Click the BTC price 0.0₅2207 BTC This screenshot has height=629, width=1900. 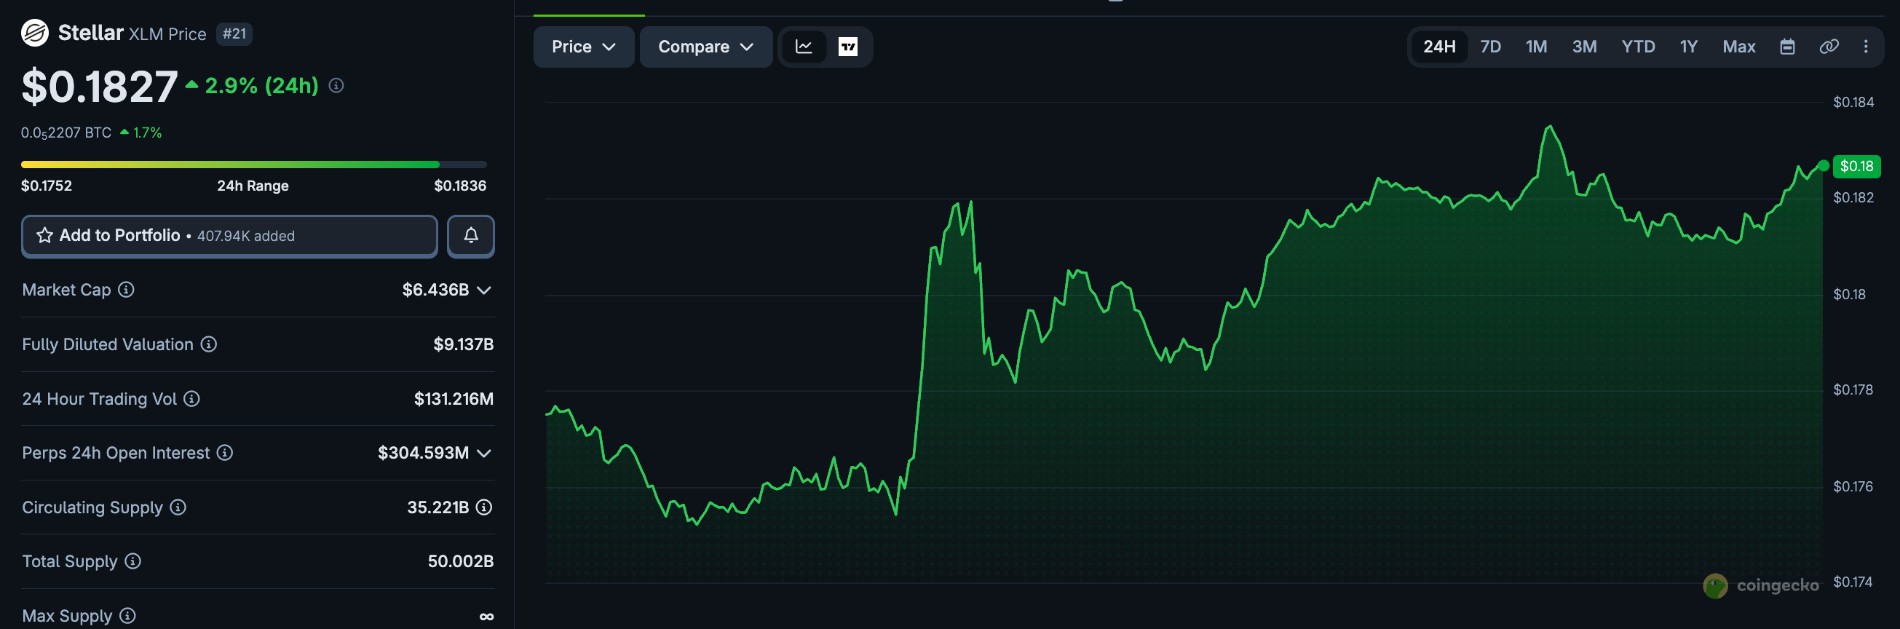pos(66,133)
